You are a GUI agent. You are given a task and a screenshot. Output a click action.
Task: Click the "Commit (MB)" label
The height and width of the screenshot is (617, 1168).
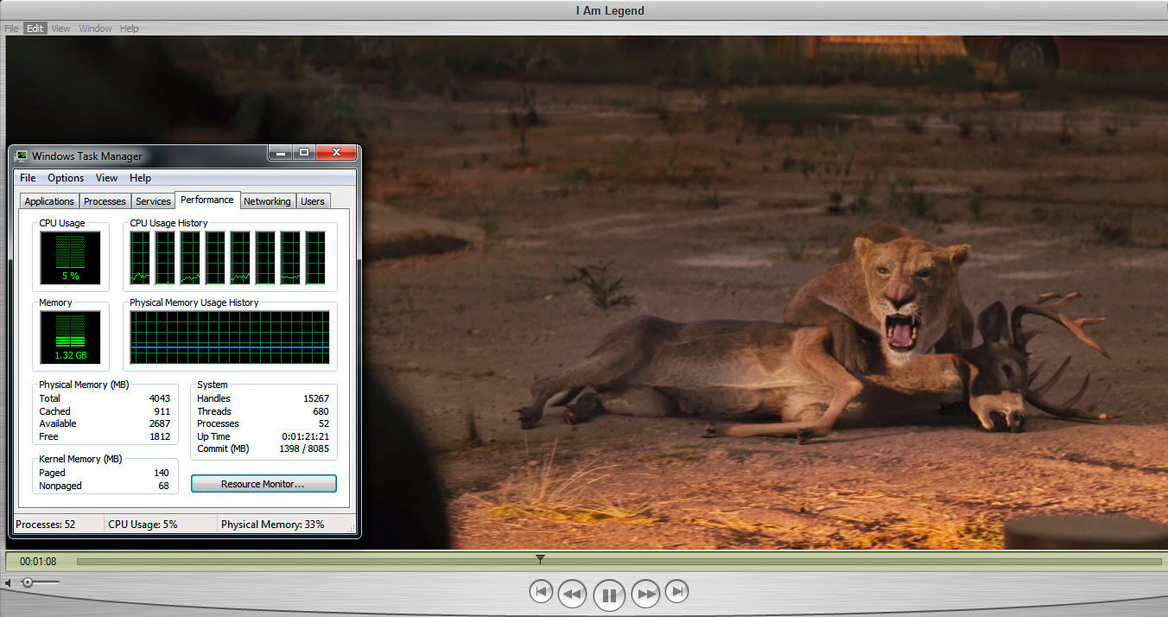(x=223, y=449)
